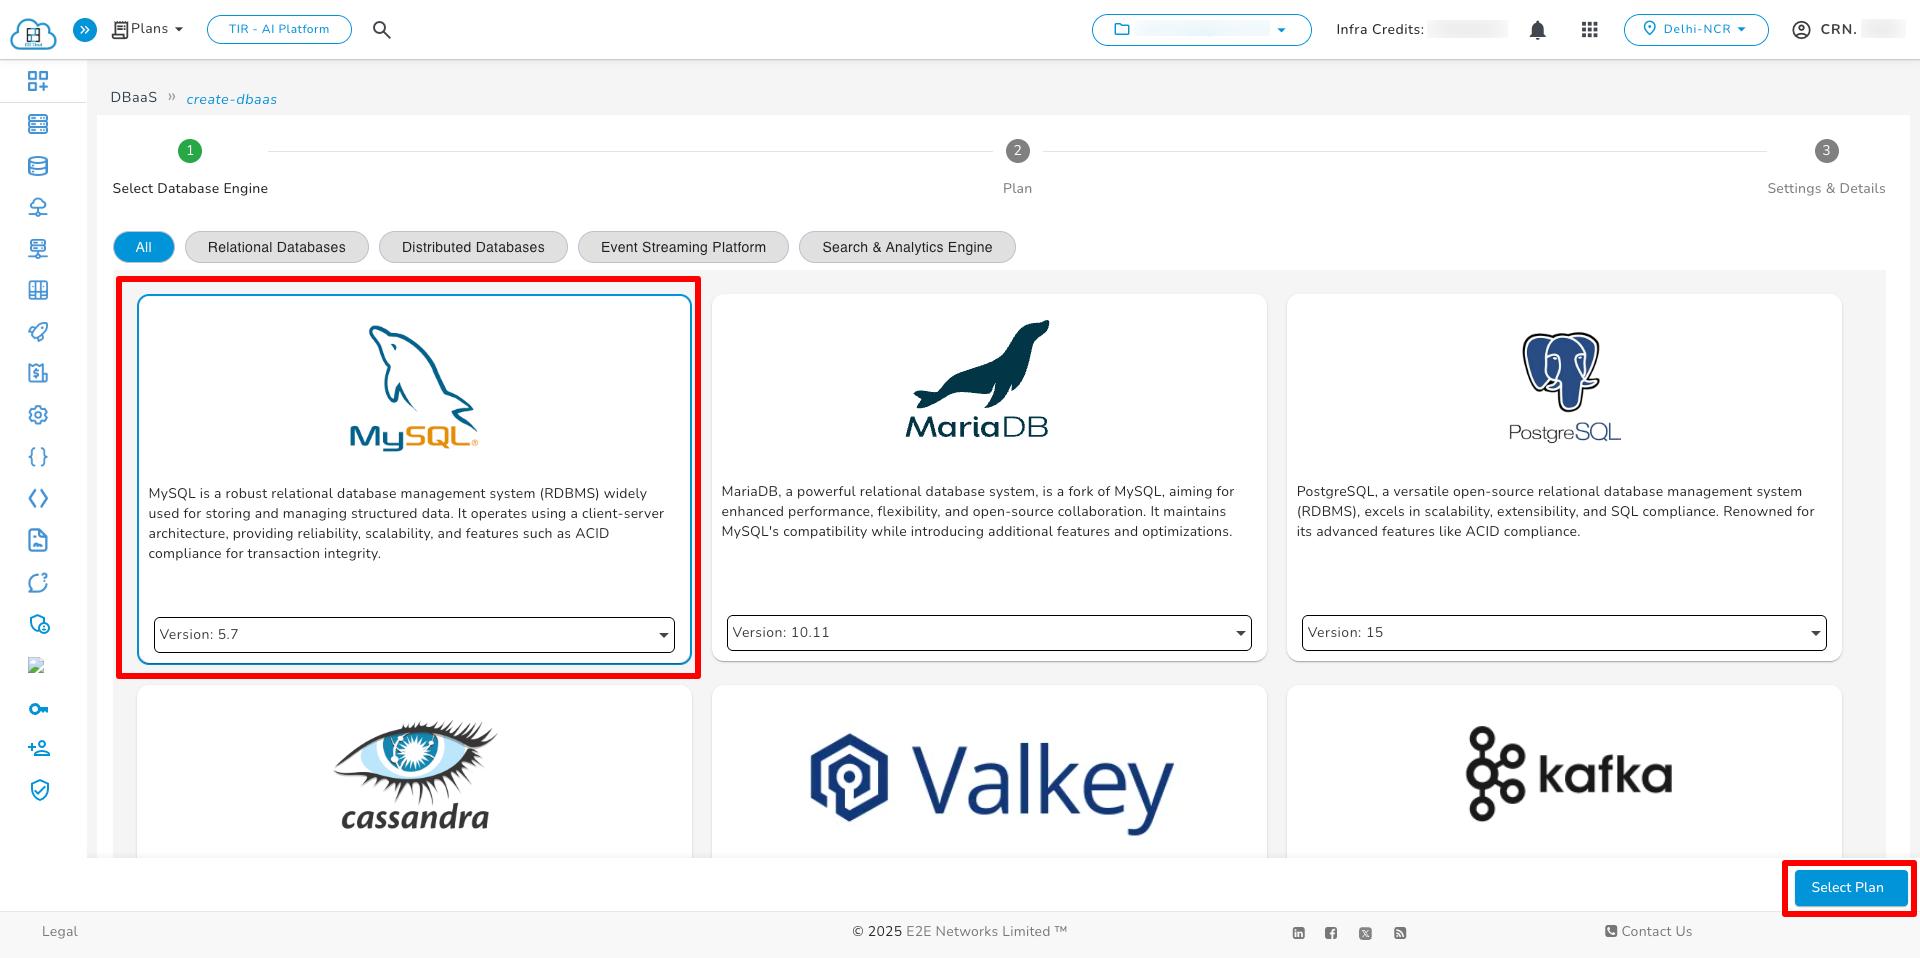Click the Select Plan button

[1847, 888]
